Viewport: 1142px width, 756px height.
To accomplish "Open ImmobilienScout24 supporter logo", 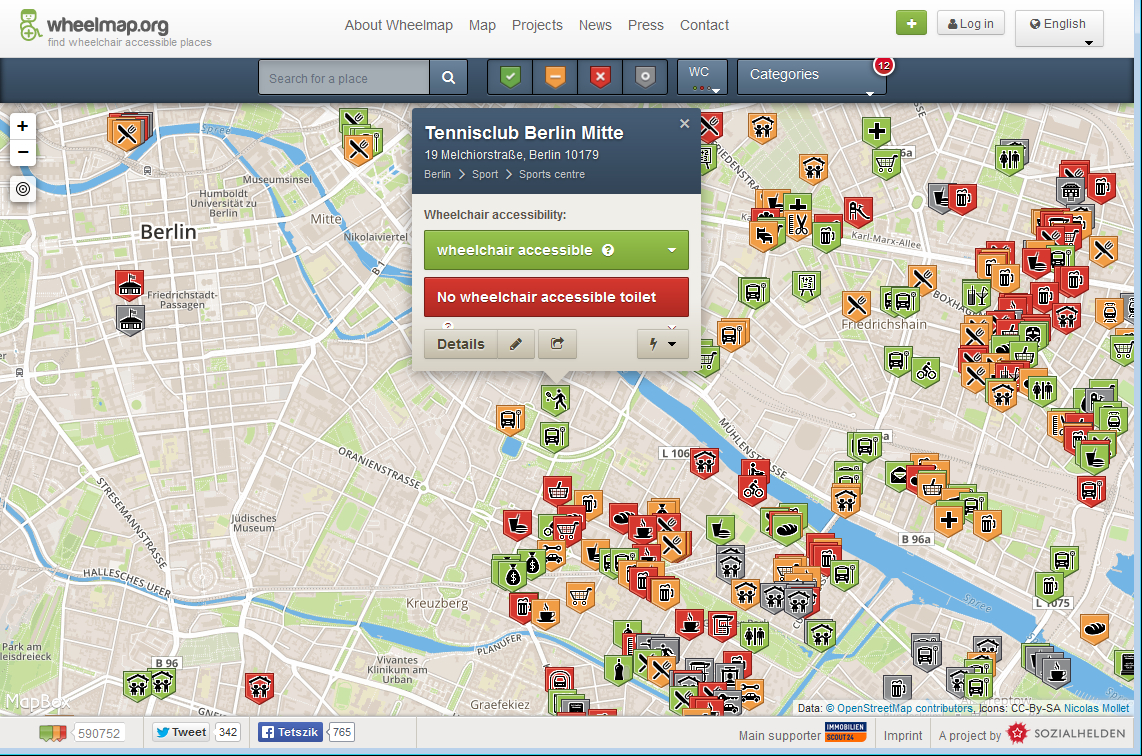I will (846, 732).
